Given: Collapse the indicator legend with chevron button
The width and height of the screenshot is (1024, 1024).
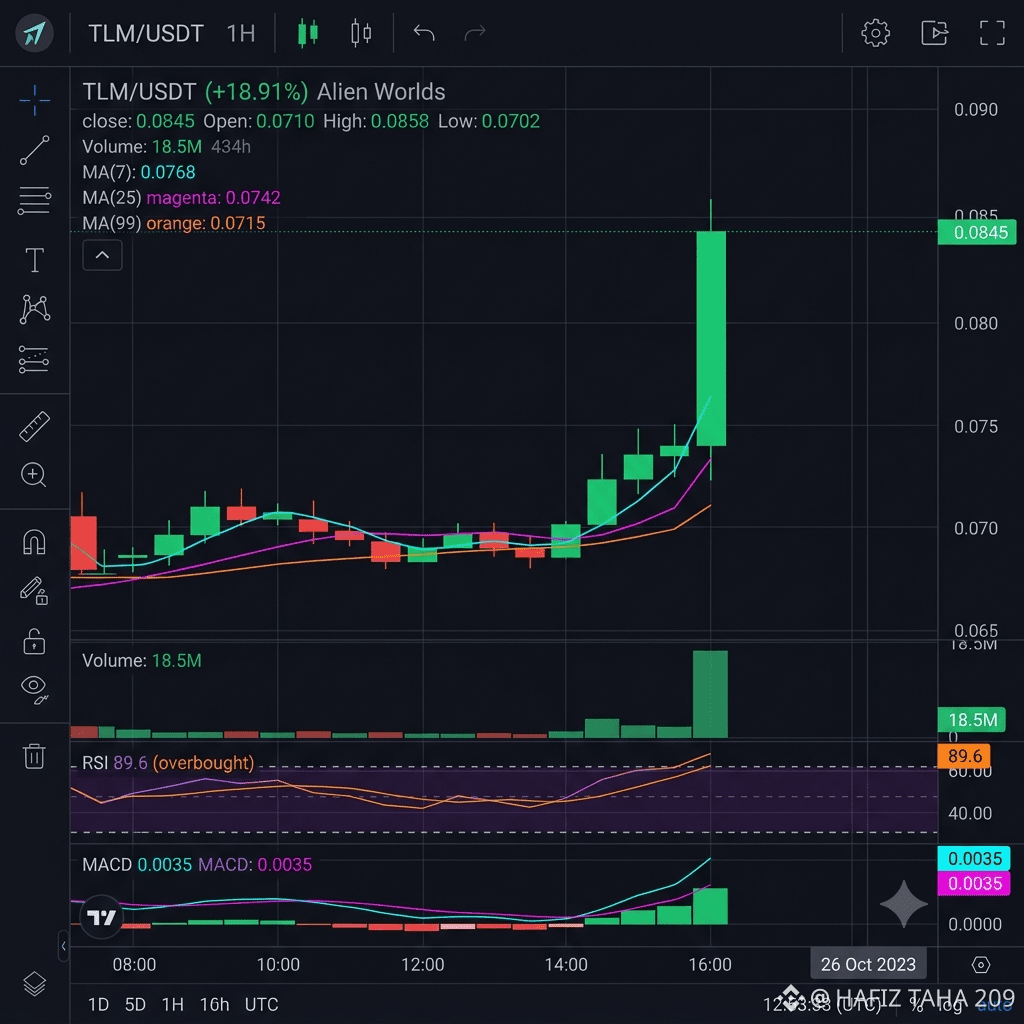Looking at the screenshot, I should click(103, 255).
